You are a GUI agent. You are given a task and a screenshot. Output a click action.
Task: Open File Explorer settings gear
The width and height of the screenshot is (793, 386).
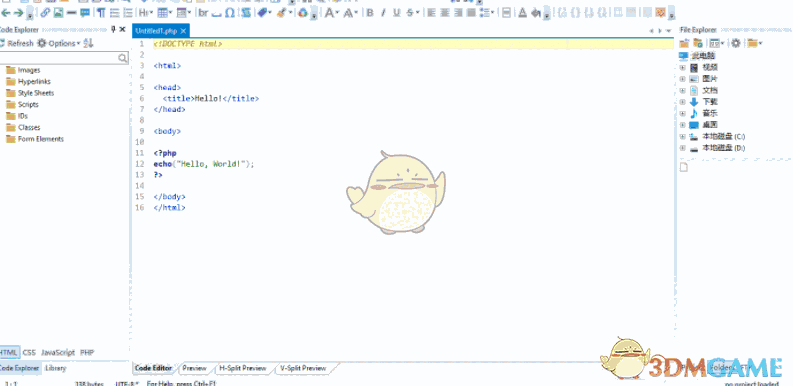[736, 44]
